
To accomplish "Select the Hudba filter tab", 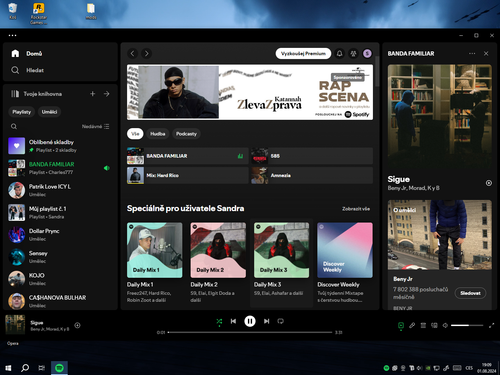I will (158, 134).
